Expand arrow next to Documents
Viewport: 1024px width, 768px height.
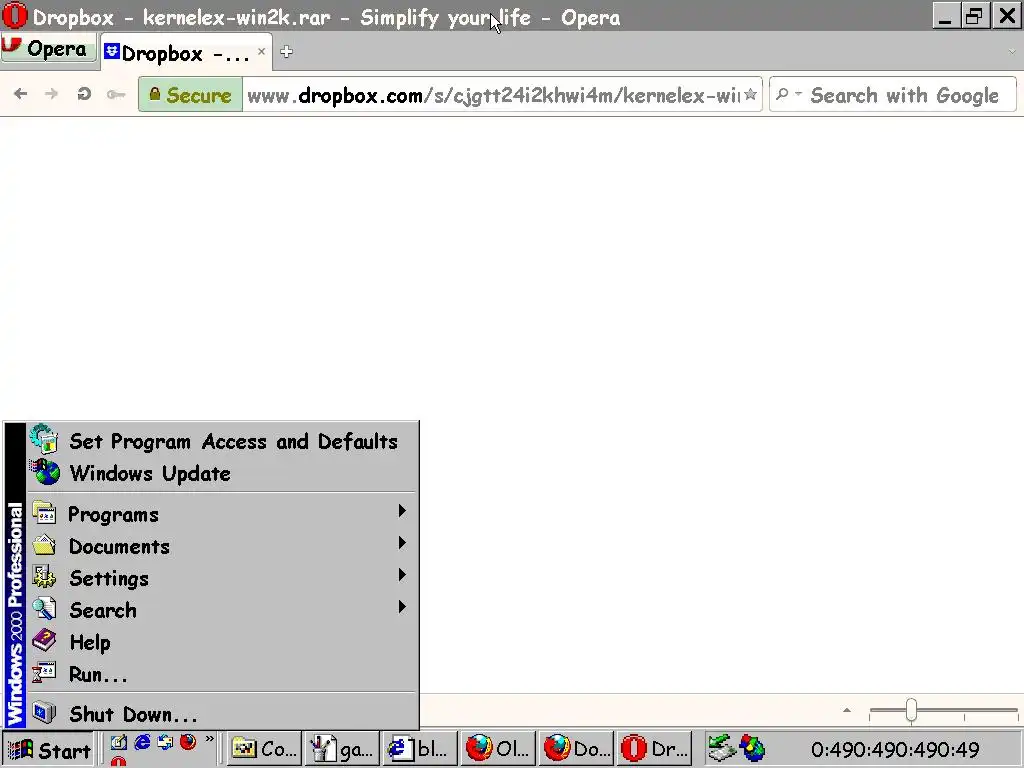click(402, 543)
